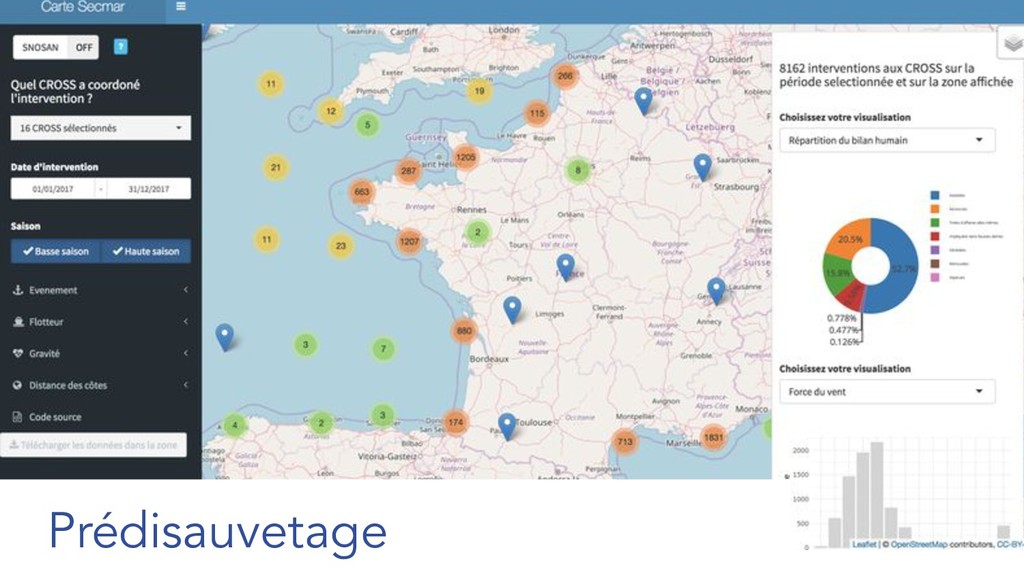Screen dimensions: 1024x576
Task: Click the chevron beside Distance des côtes
Action: click(x=186, y=385)
